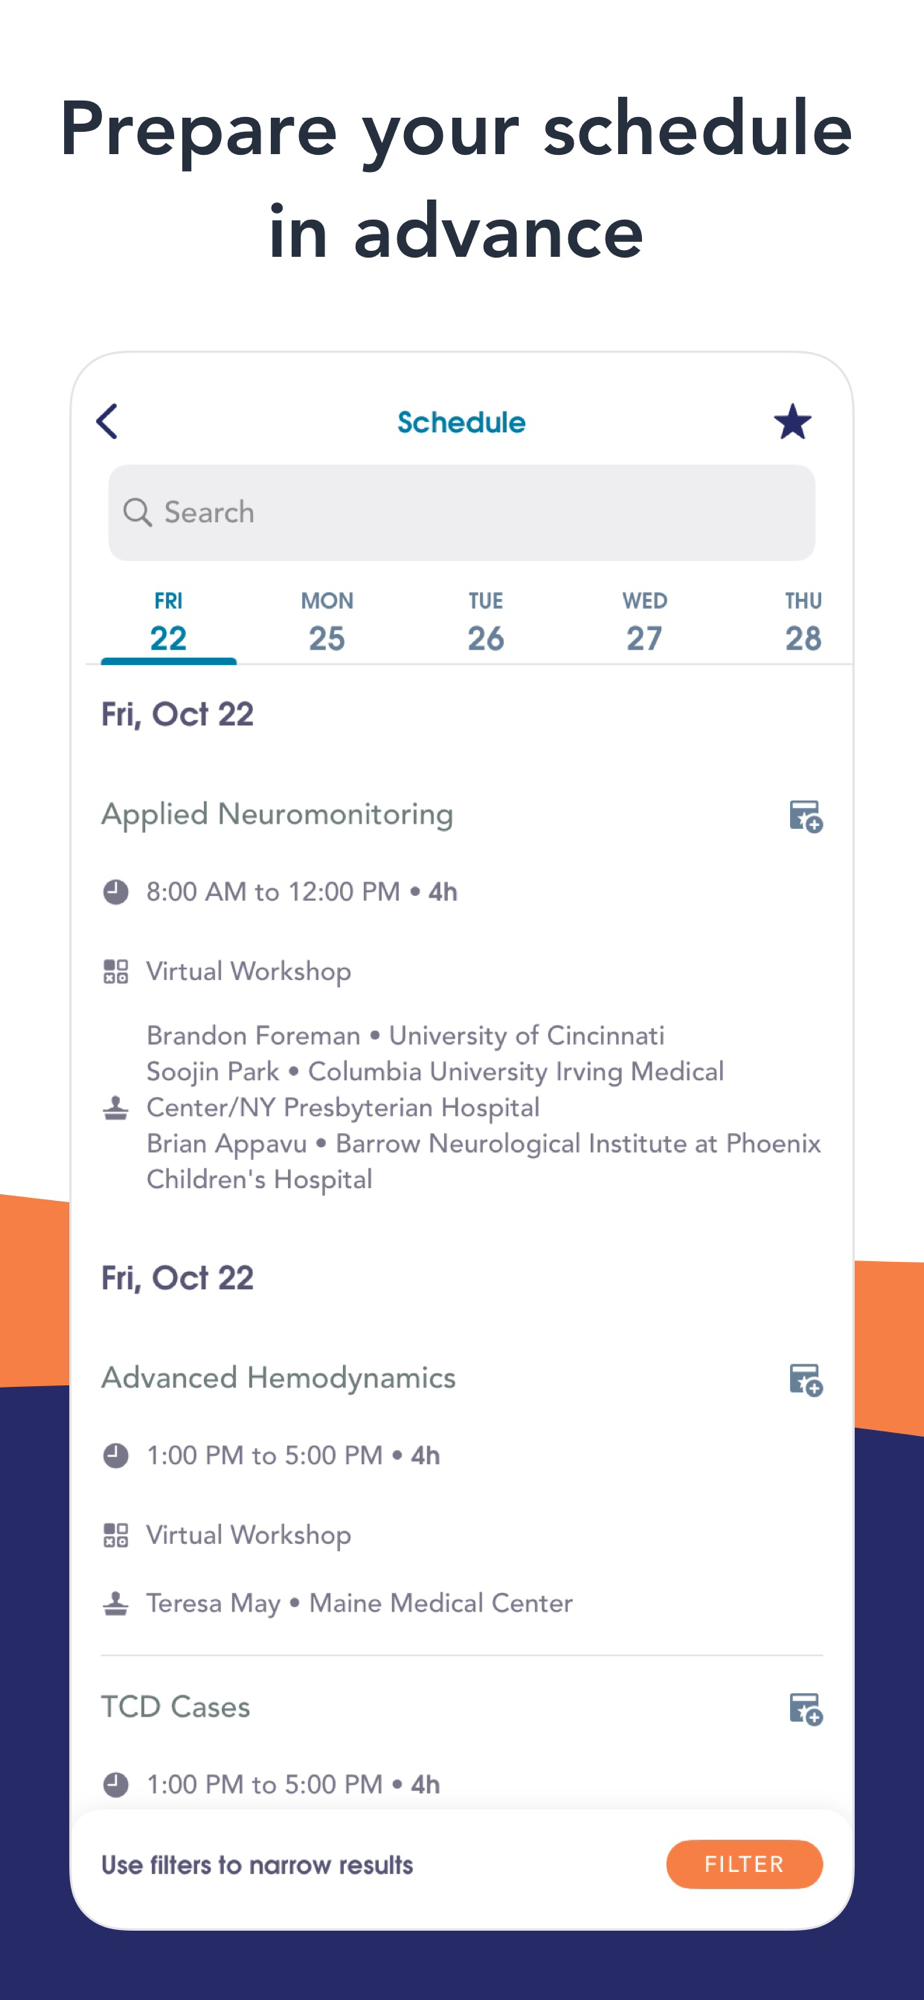
Task: Click the search magnifier icon
Action: click(137, 512)
